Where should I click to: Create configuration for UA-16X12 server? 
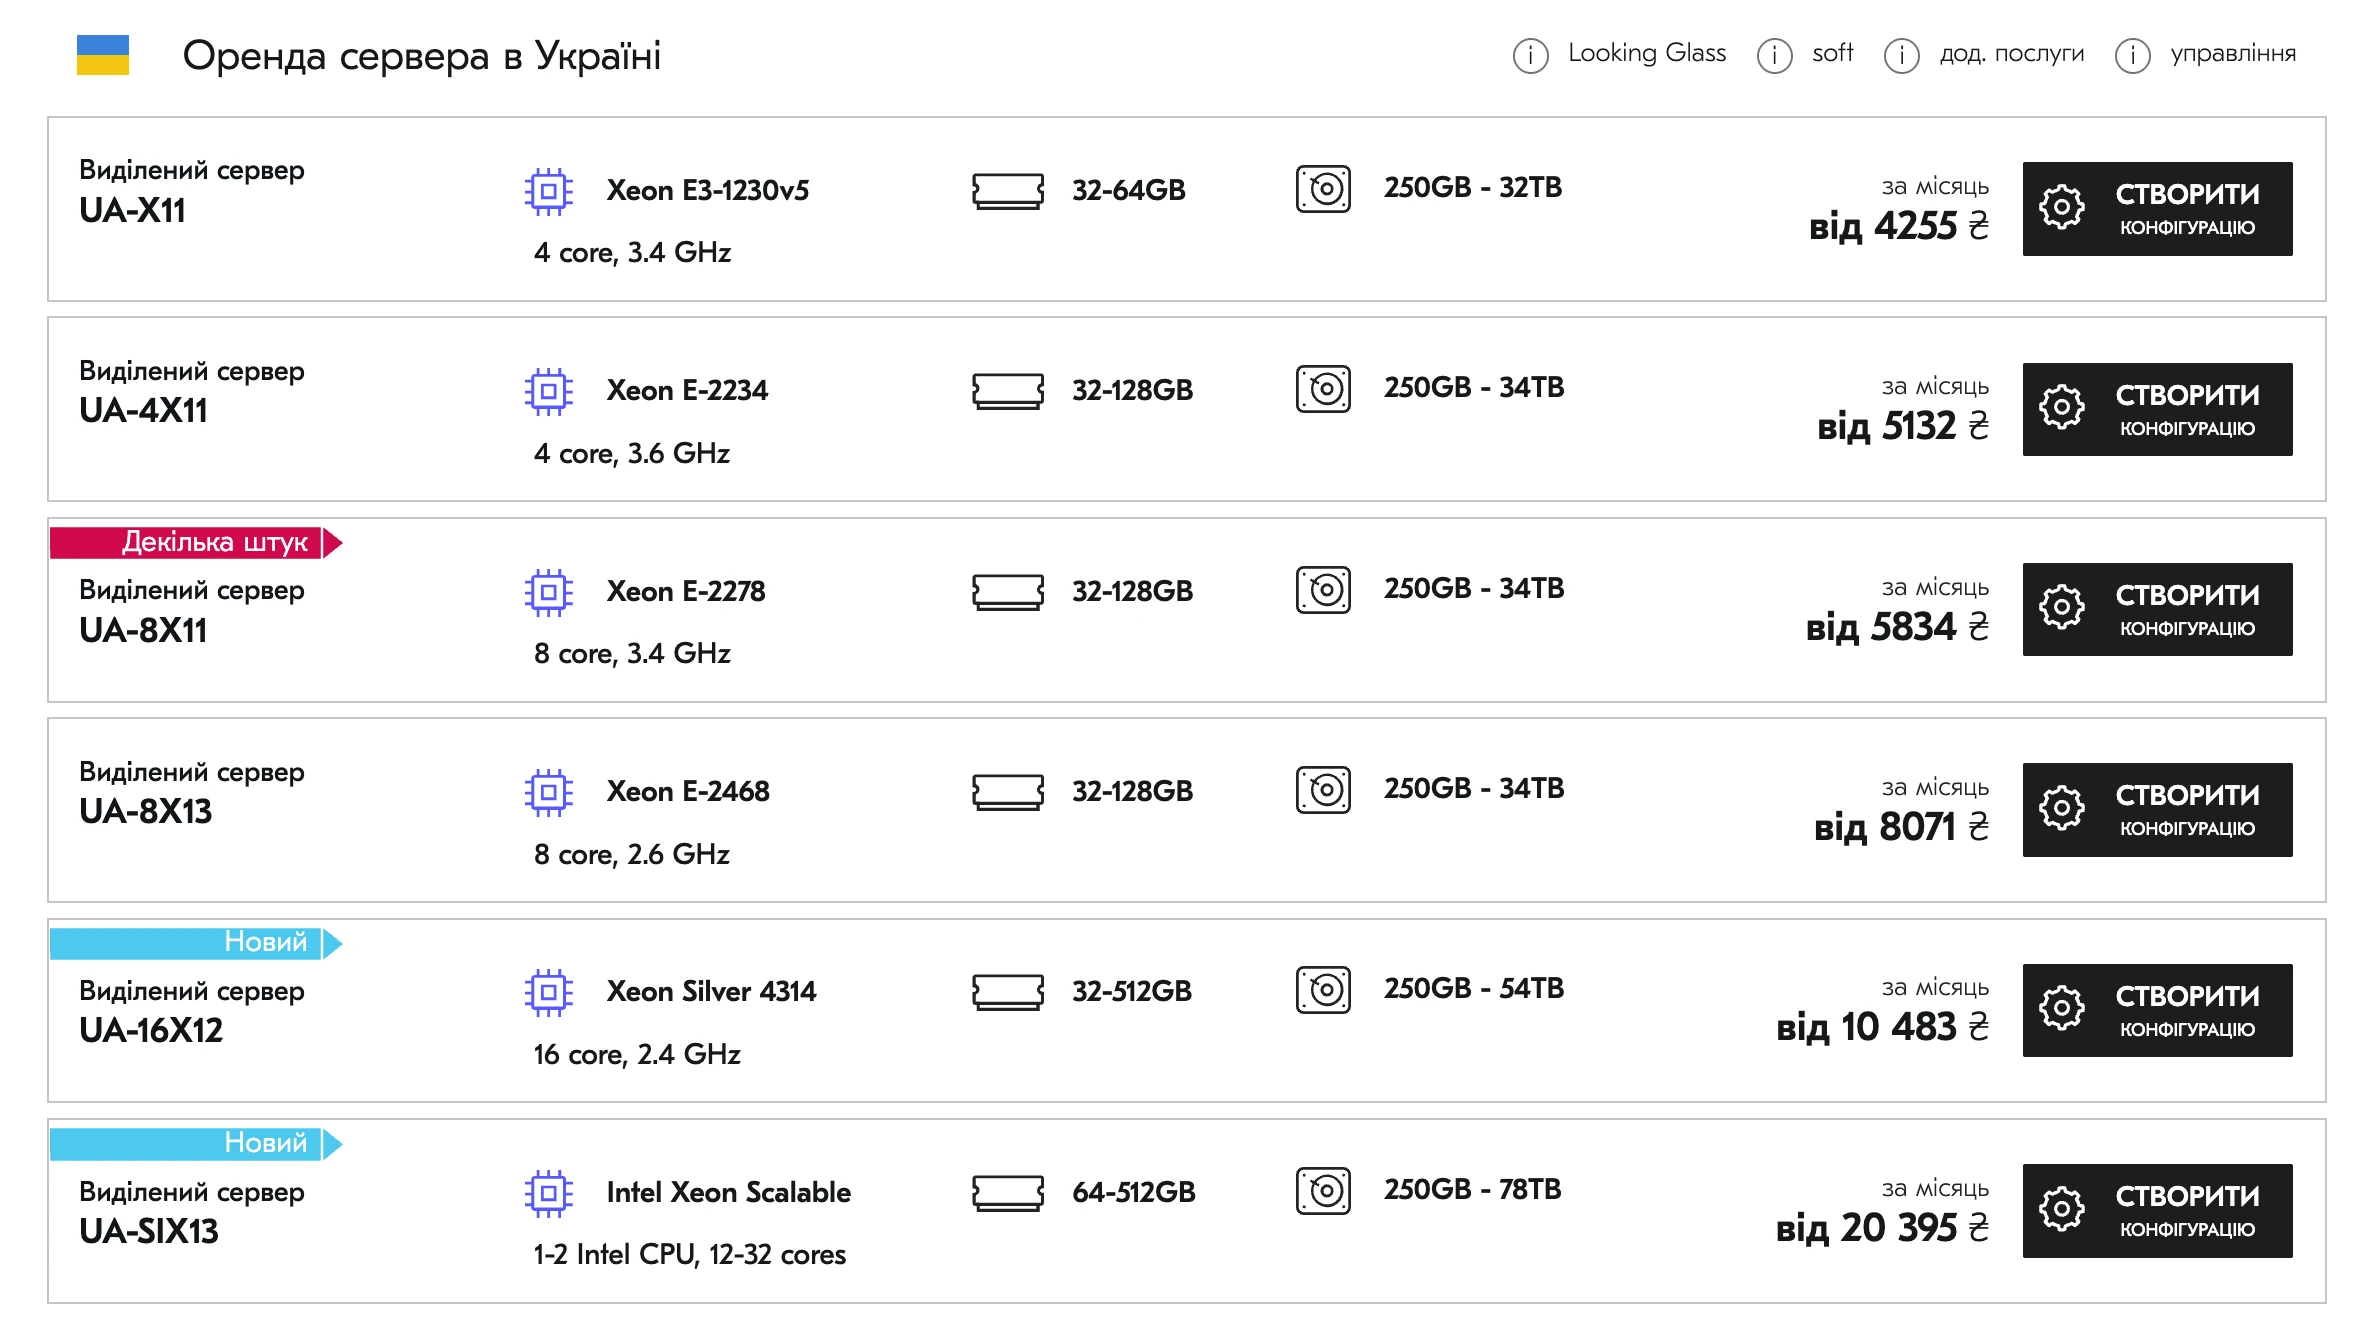click(2157, 1011)
